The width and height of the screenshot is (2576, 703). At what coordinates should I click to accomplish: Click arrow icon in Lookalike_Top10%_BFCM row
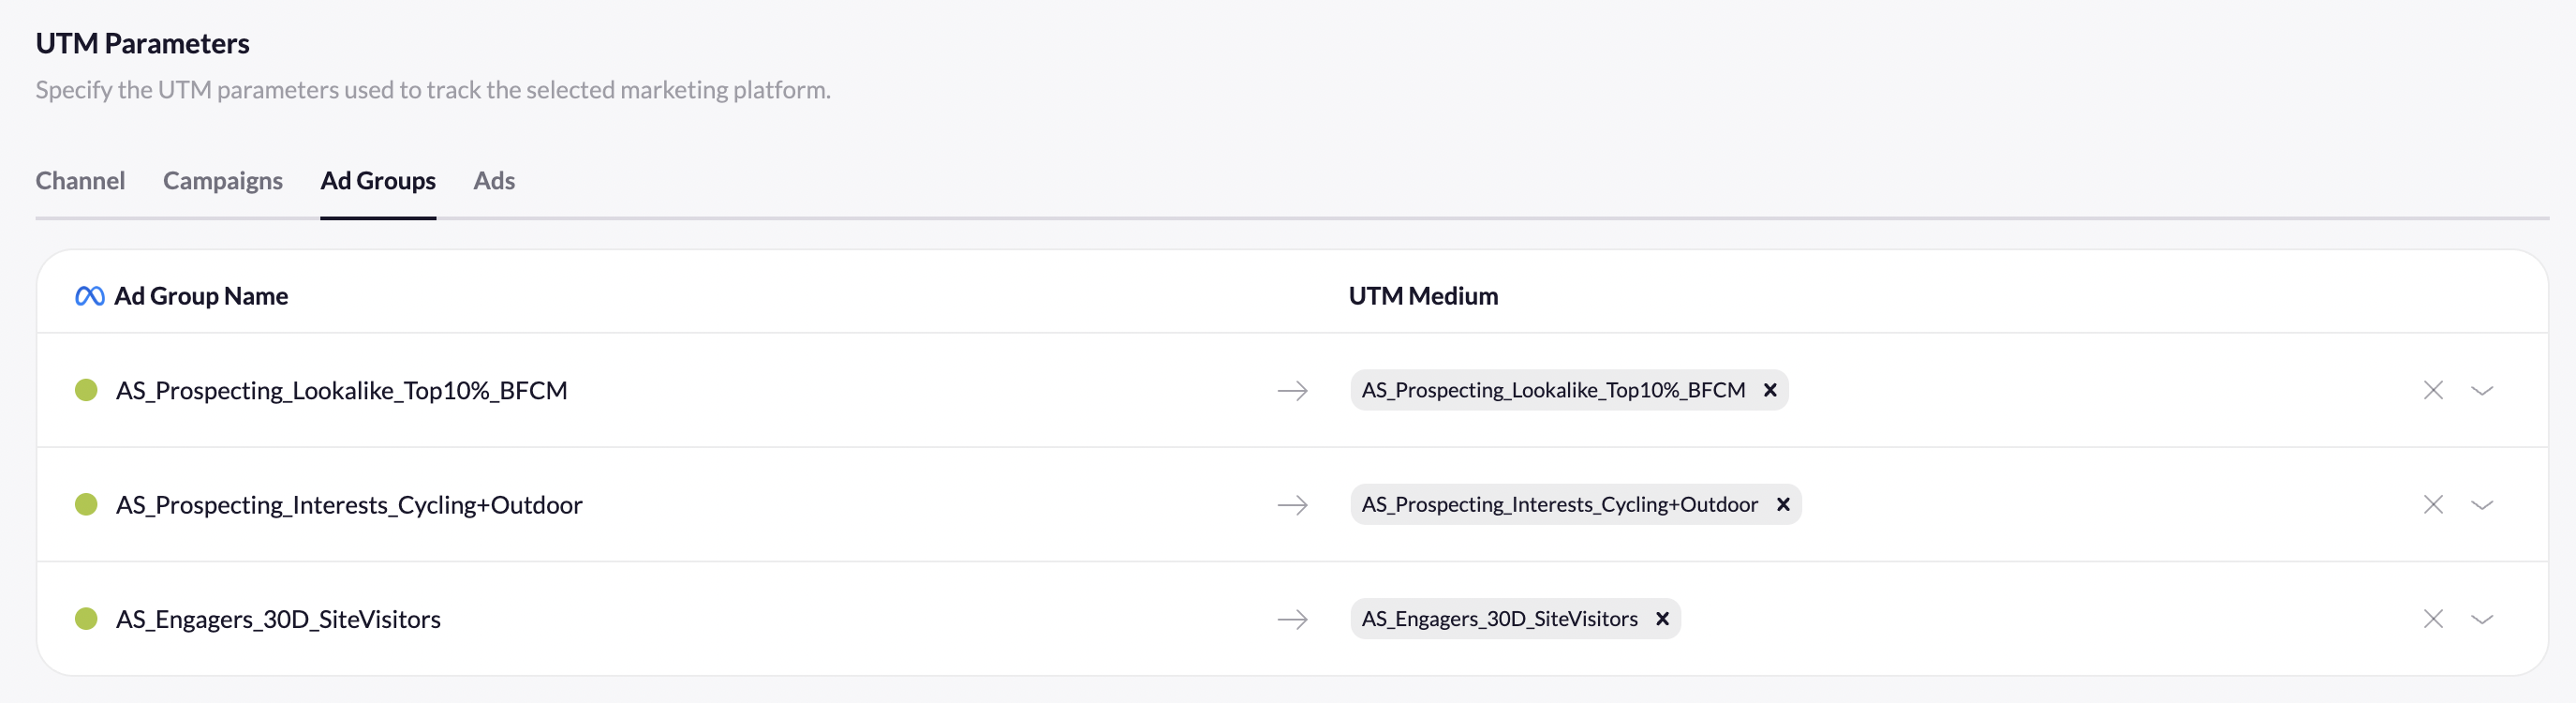(1293, 390)
